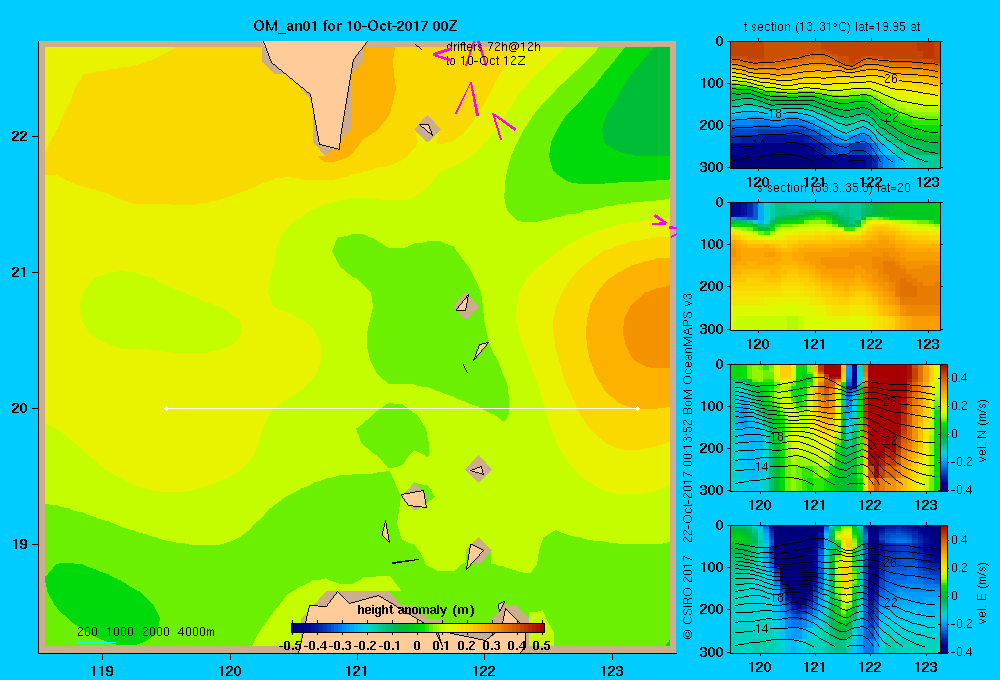Click the "t section (13..31°C) lat=19.95" title
Image resolution: width=1000 pixels, height=680 pixels.
click(832, 27)
